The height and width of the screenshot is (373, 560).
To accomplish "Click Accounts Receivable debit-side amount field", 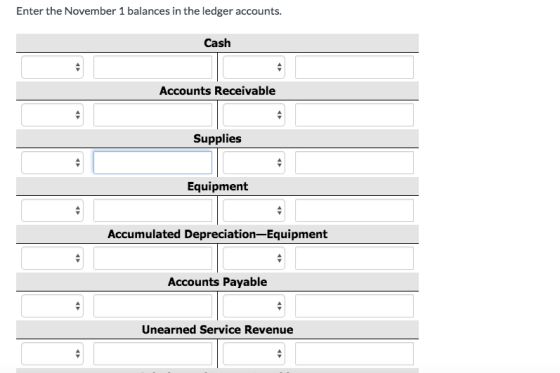I will [152, 115].
